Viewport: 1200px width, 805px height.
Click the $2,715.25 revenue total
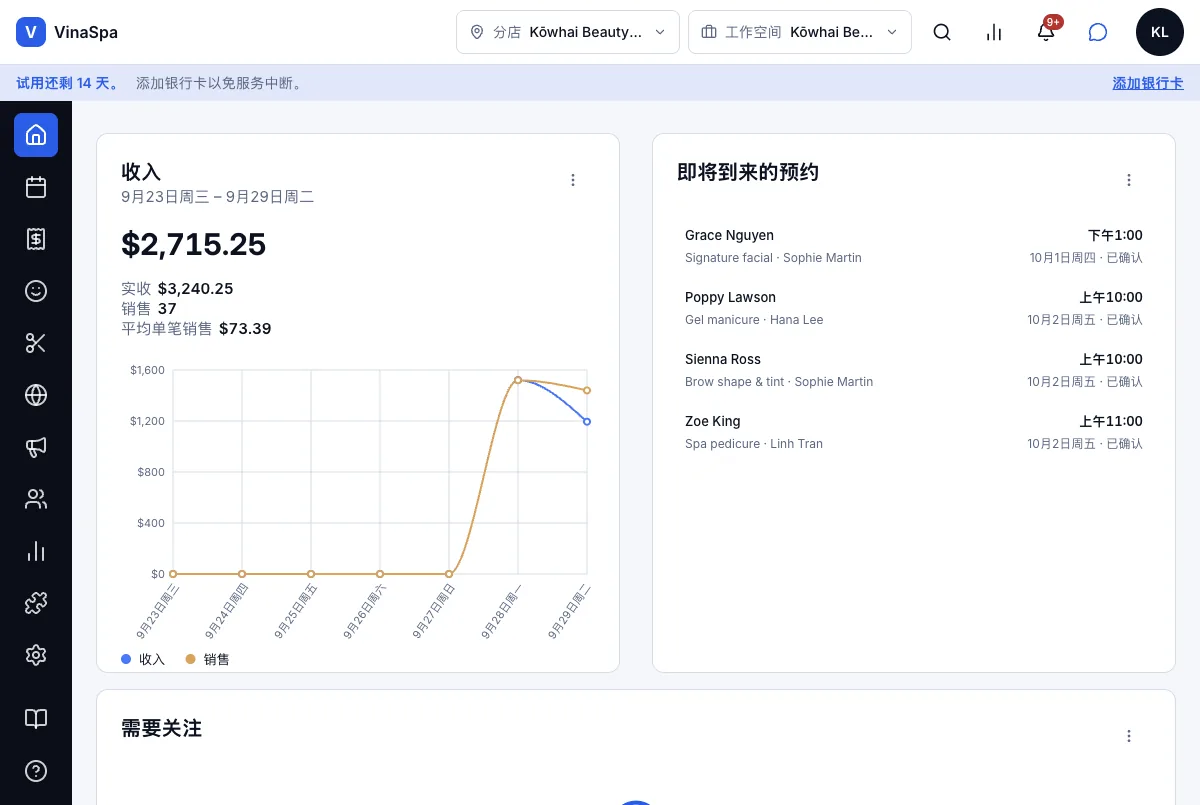[194, 244]
